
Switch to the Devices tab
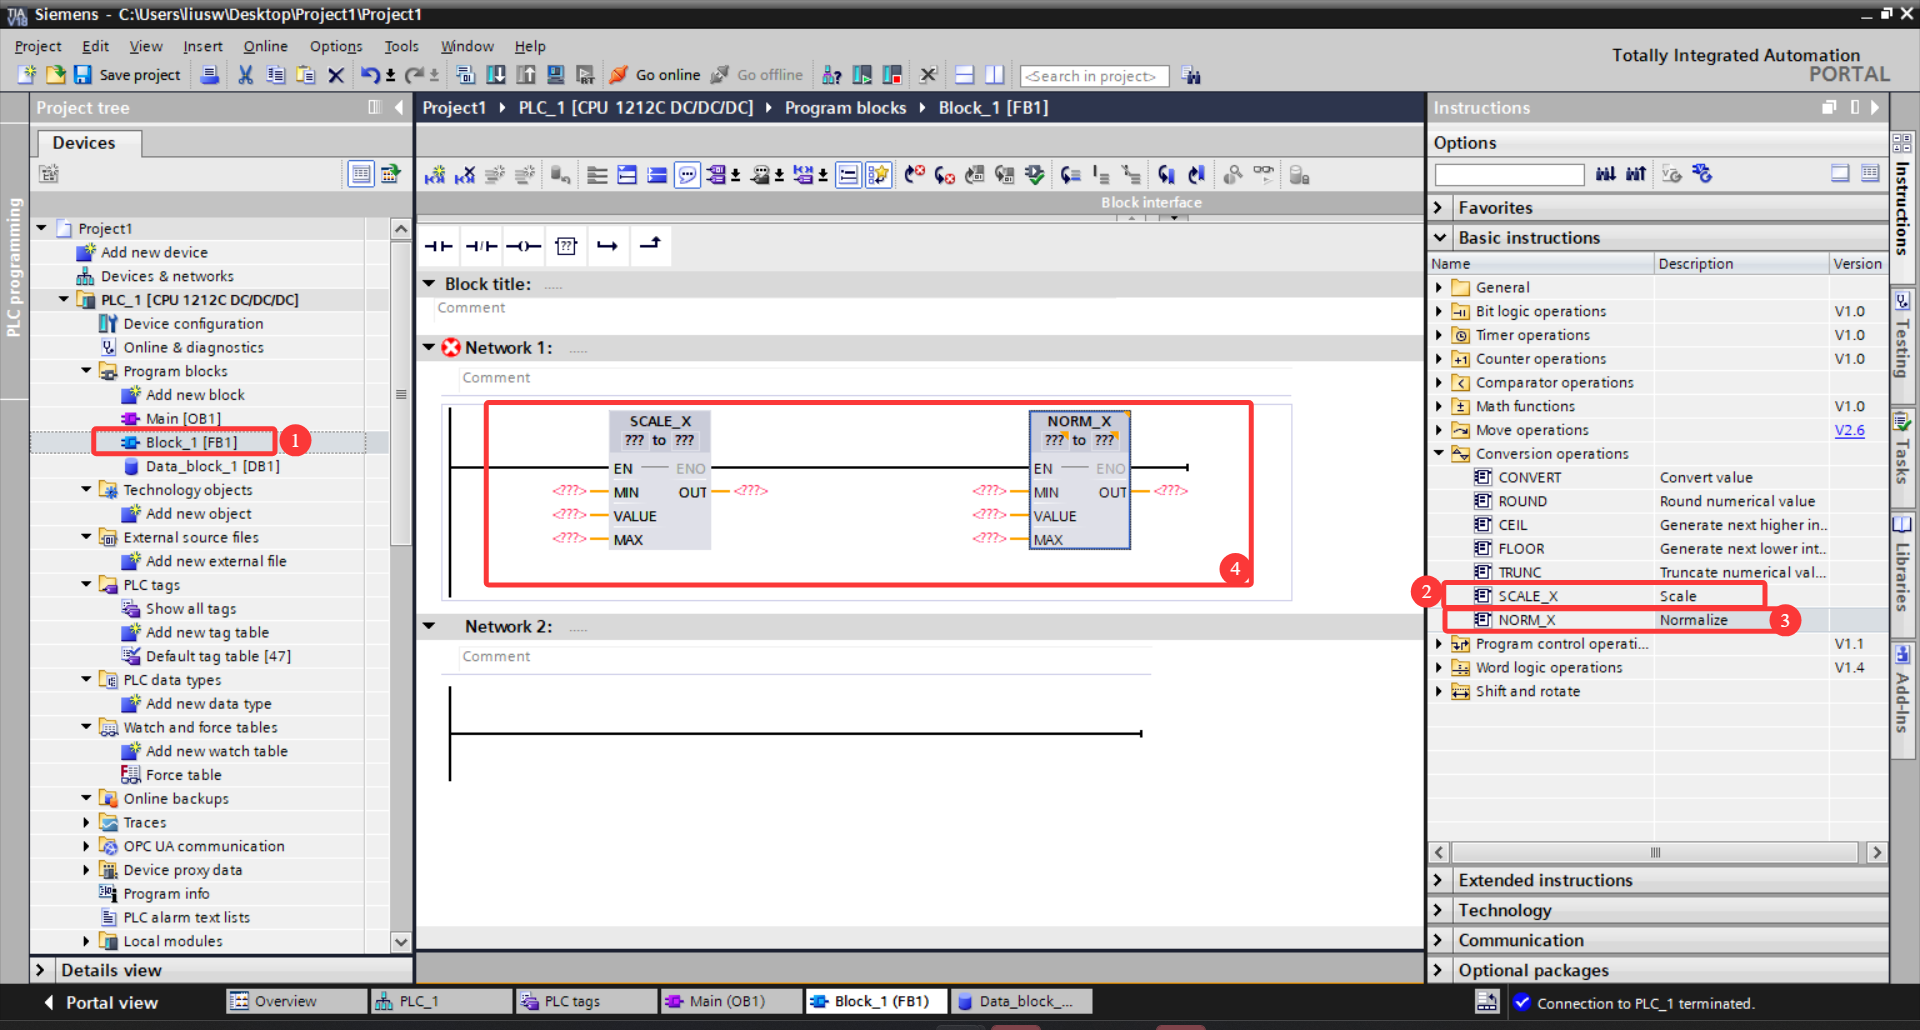[84, 143]
